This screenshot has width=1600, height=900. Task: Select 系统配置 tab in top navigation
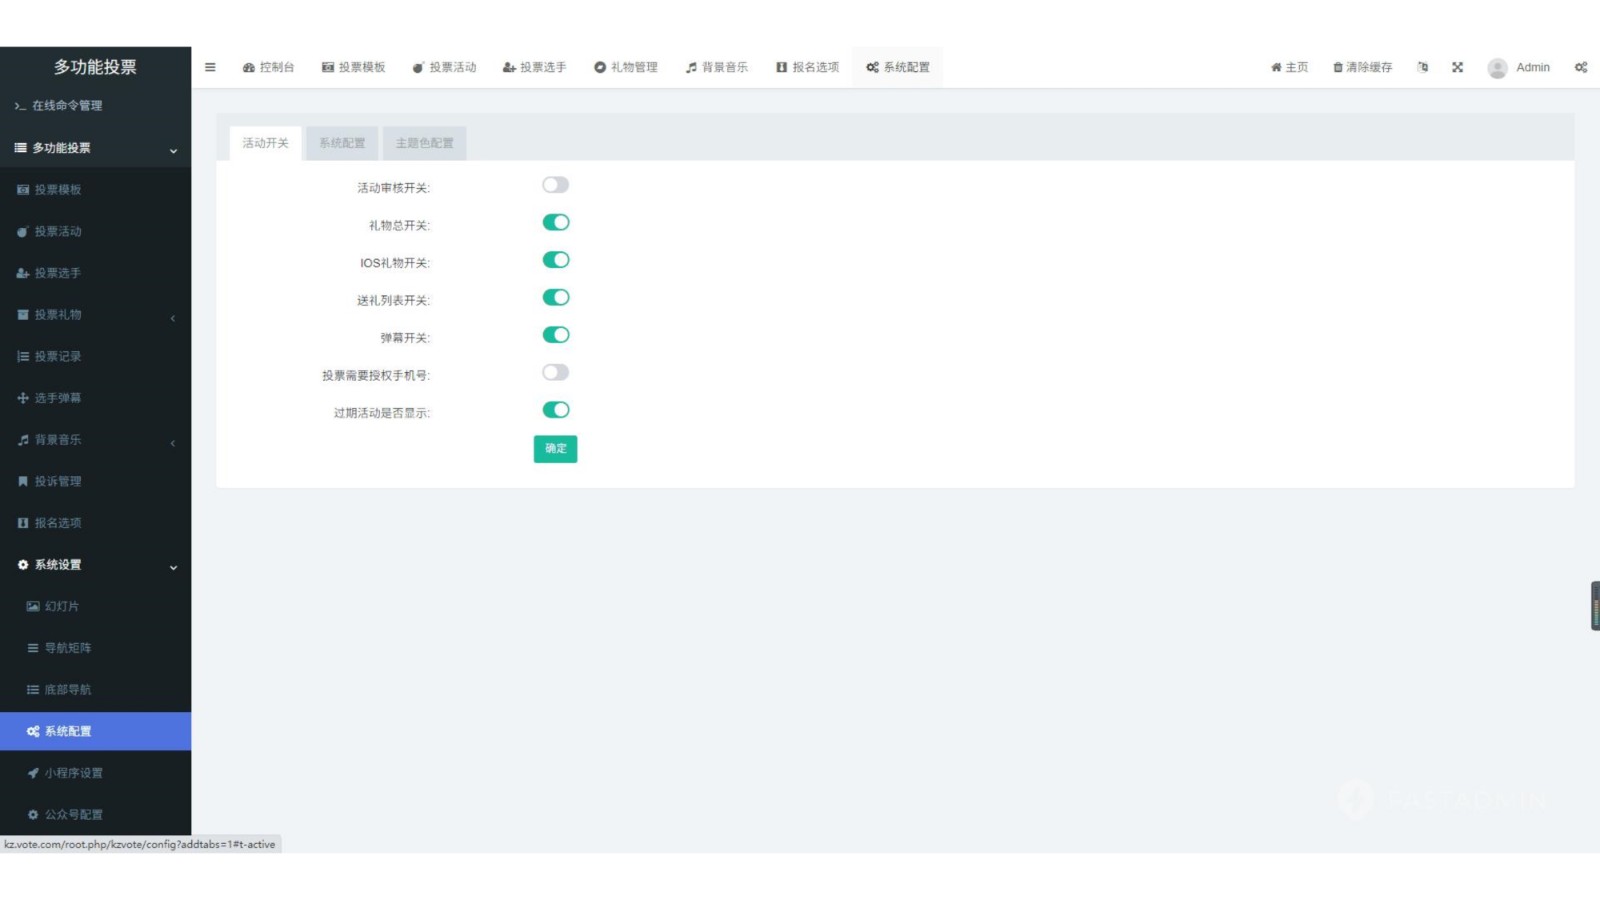point(897,67)
